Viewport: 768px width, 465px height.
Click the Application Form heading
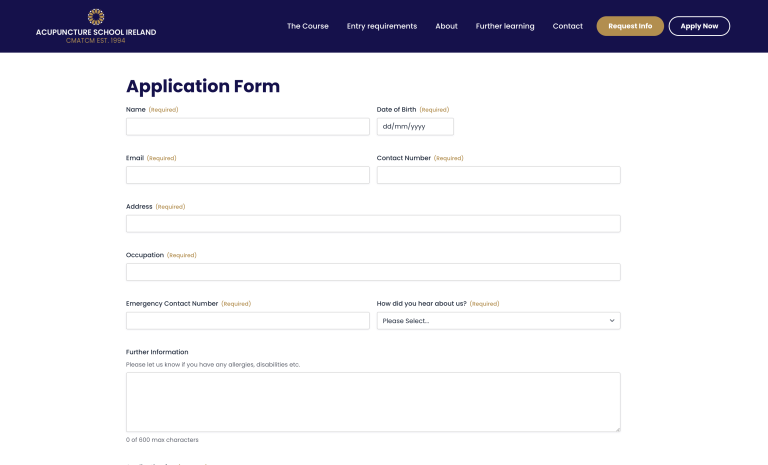(x=203, y=86)
